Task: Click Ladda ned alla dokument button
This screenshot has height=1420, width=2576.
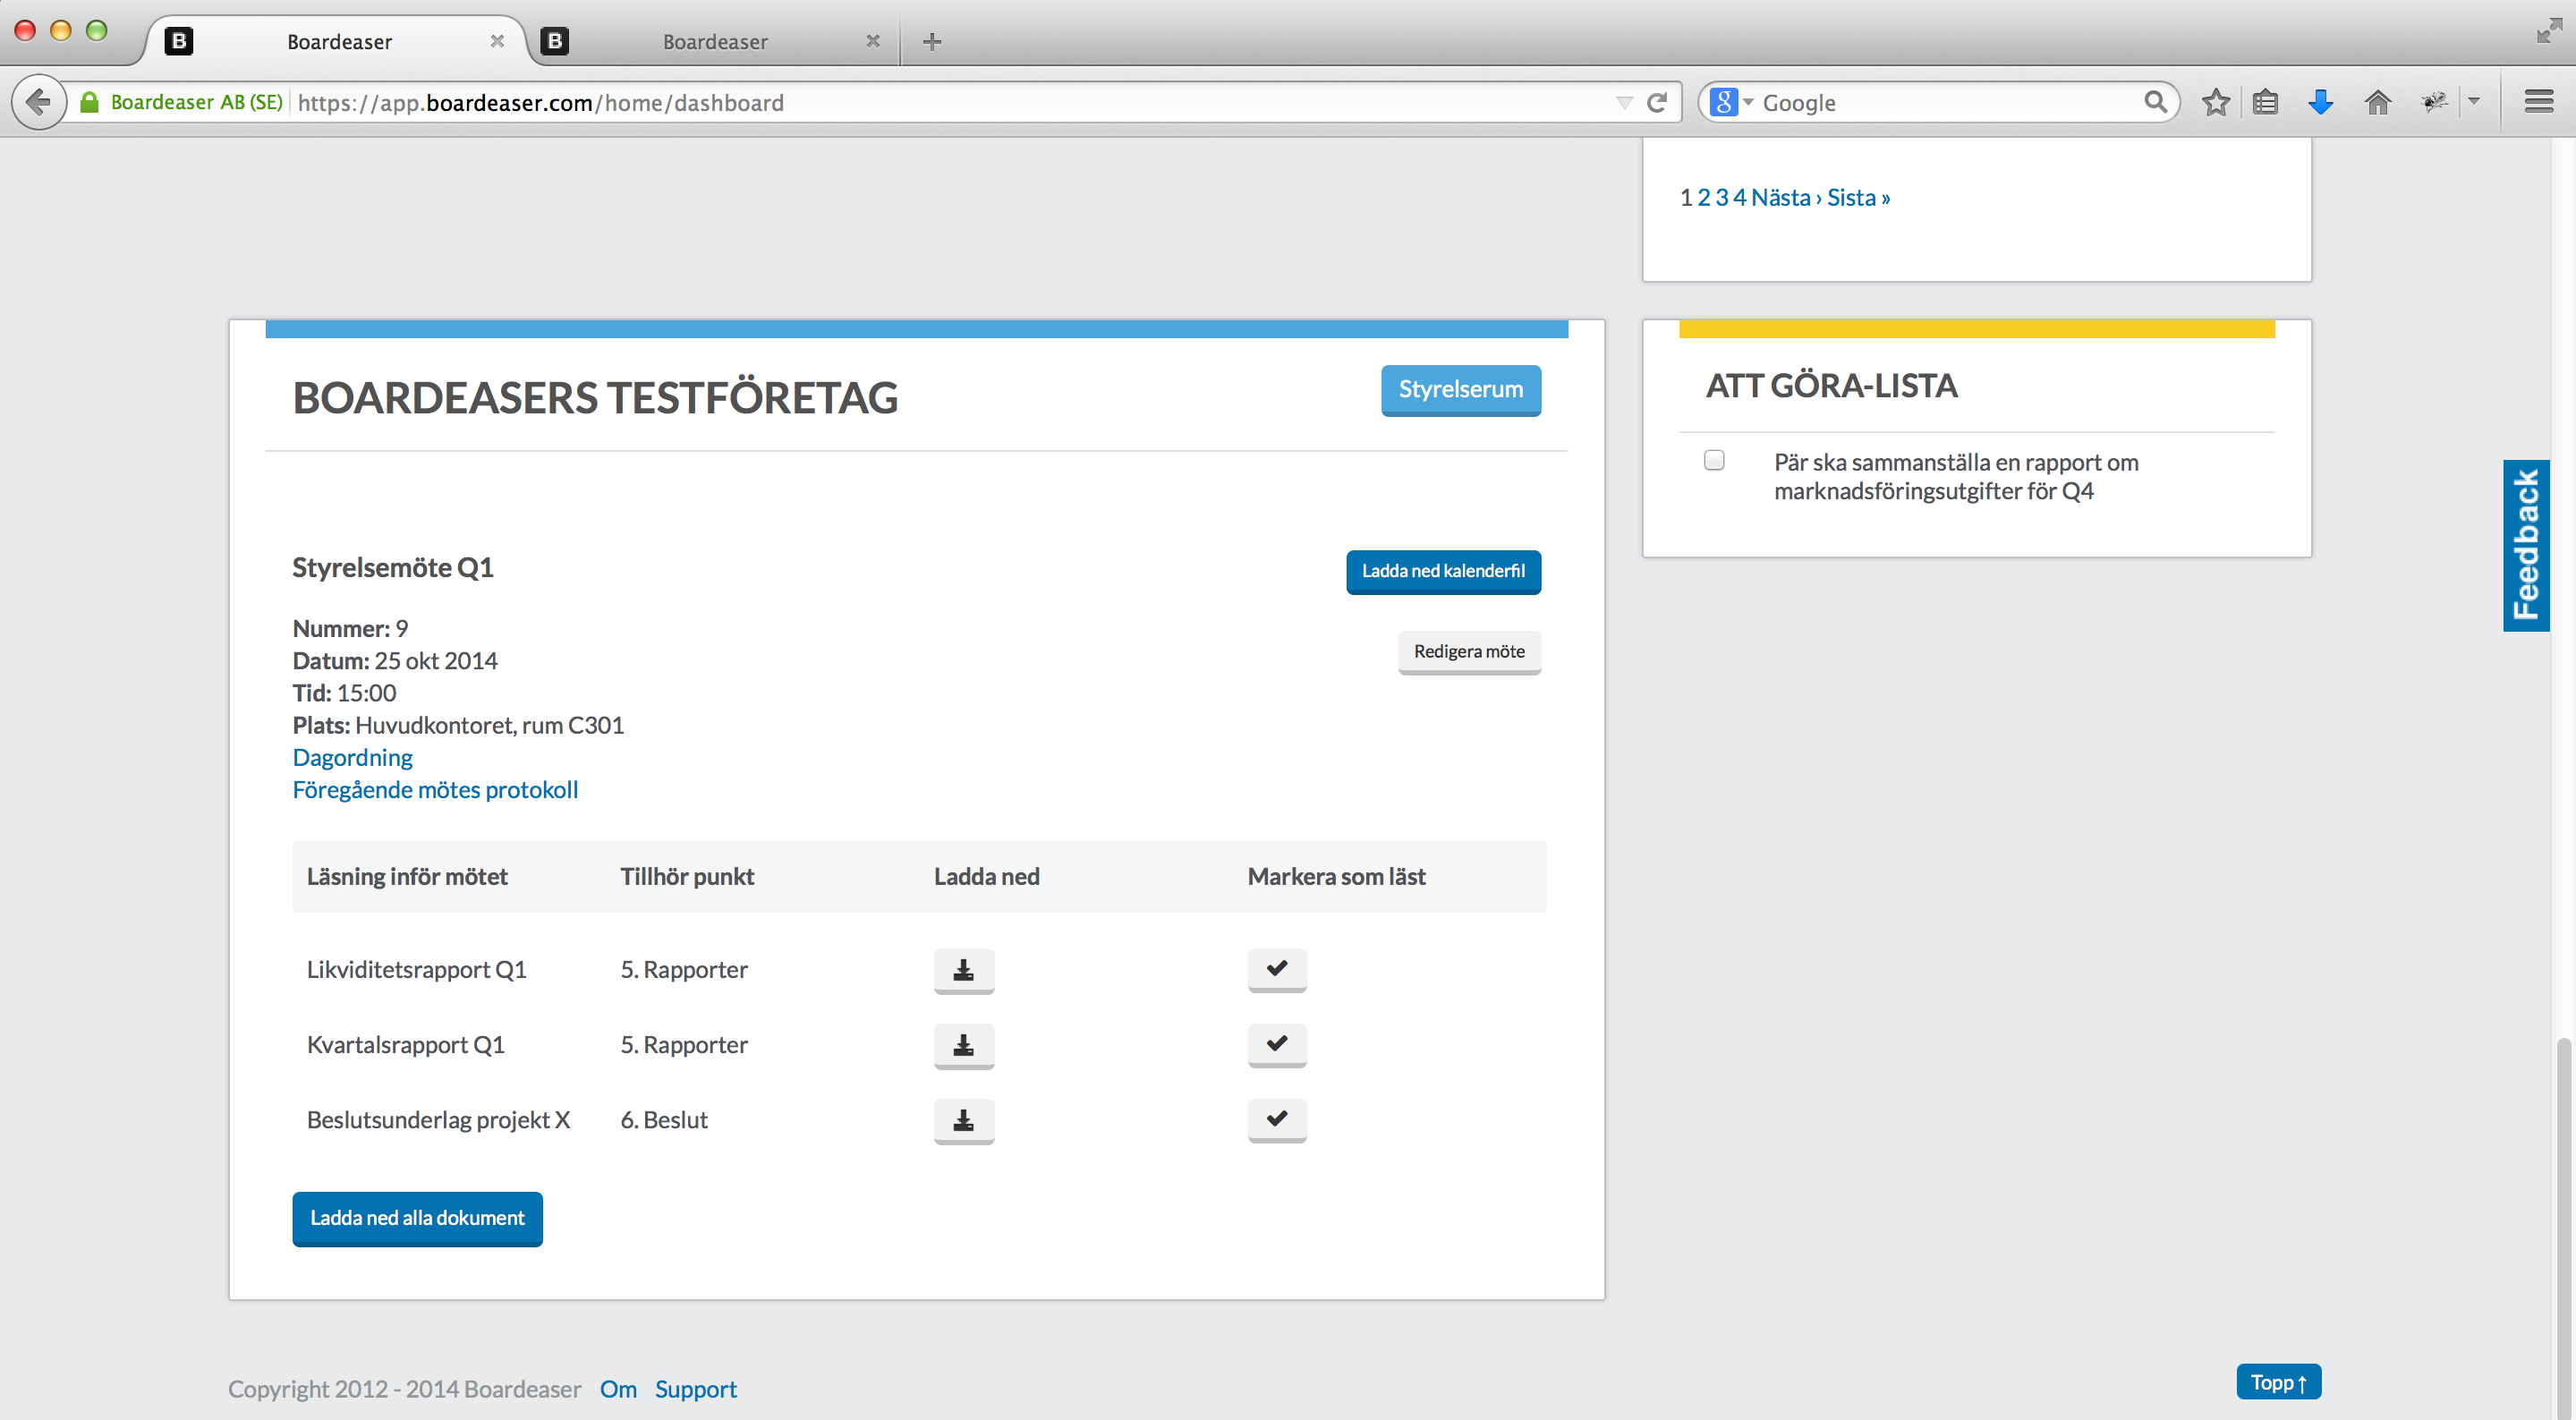Action: (417, 1218)
